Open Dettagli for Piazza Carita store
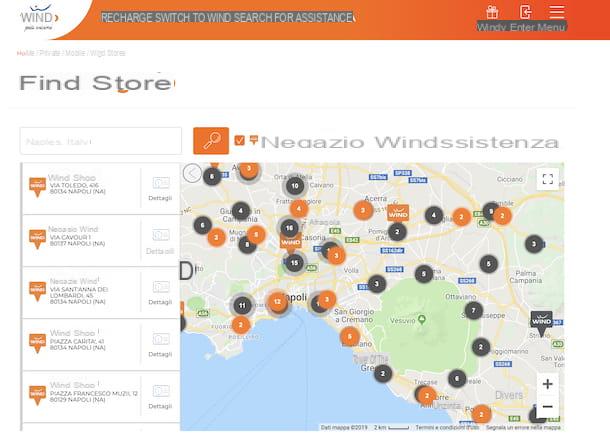 click(x=160, y=345)
